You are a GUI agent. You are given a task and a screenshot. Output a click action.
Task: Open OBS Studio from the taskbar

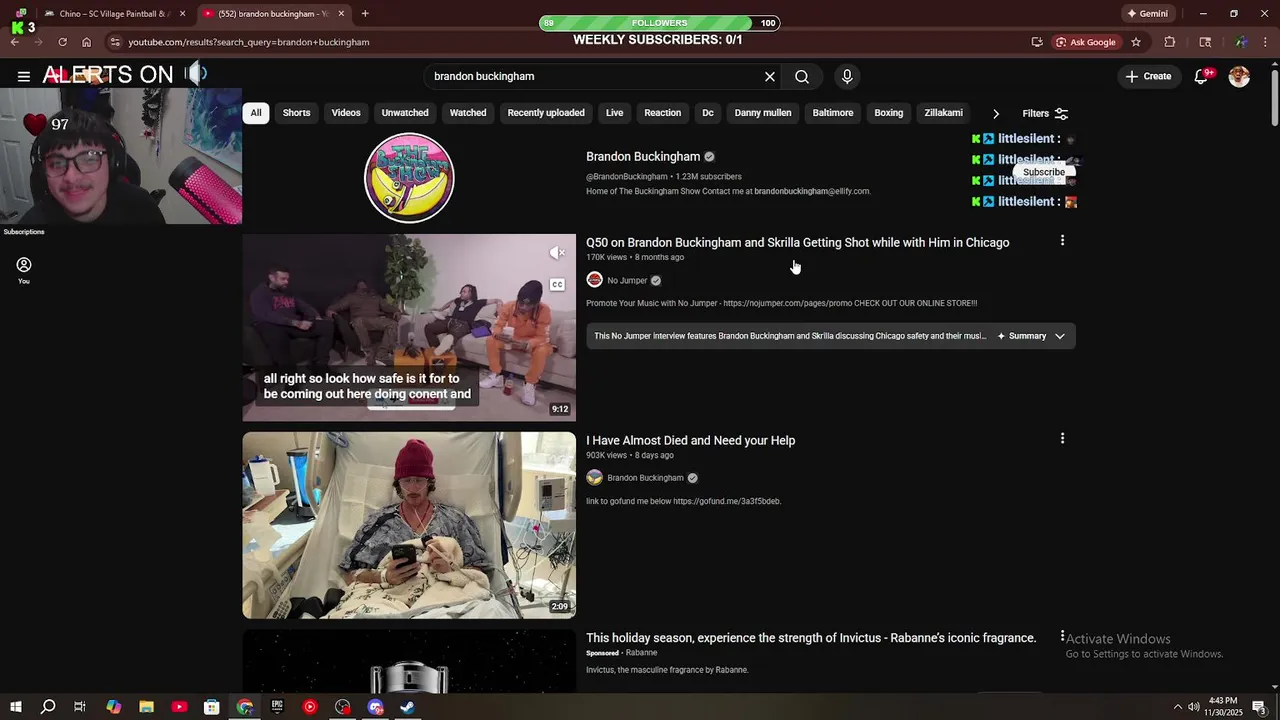[343, 707]
